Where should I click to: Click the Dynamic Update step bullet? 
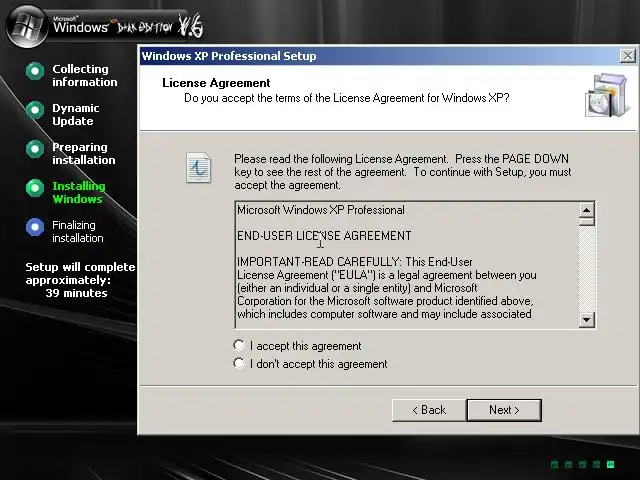click(35, 110)
